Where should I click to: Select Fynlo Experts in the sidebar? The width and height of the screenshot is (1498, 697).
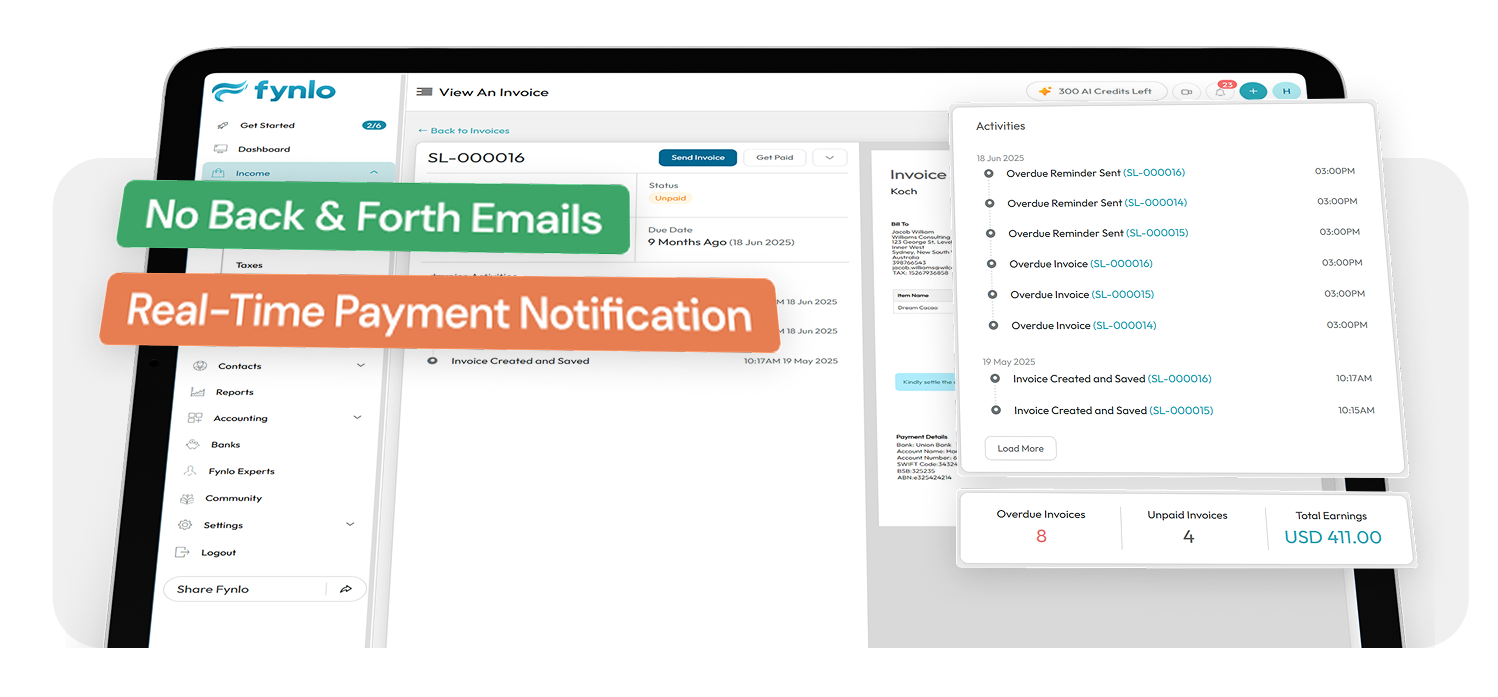pyautogui.click(x=241, y=471)
